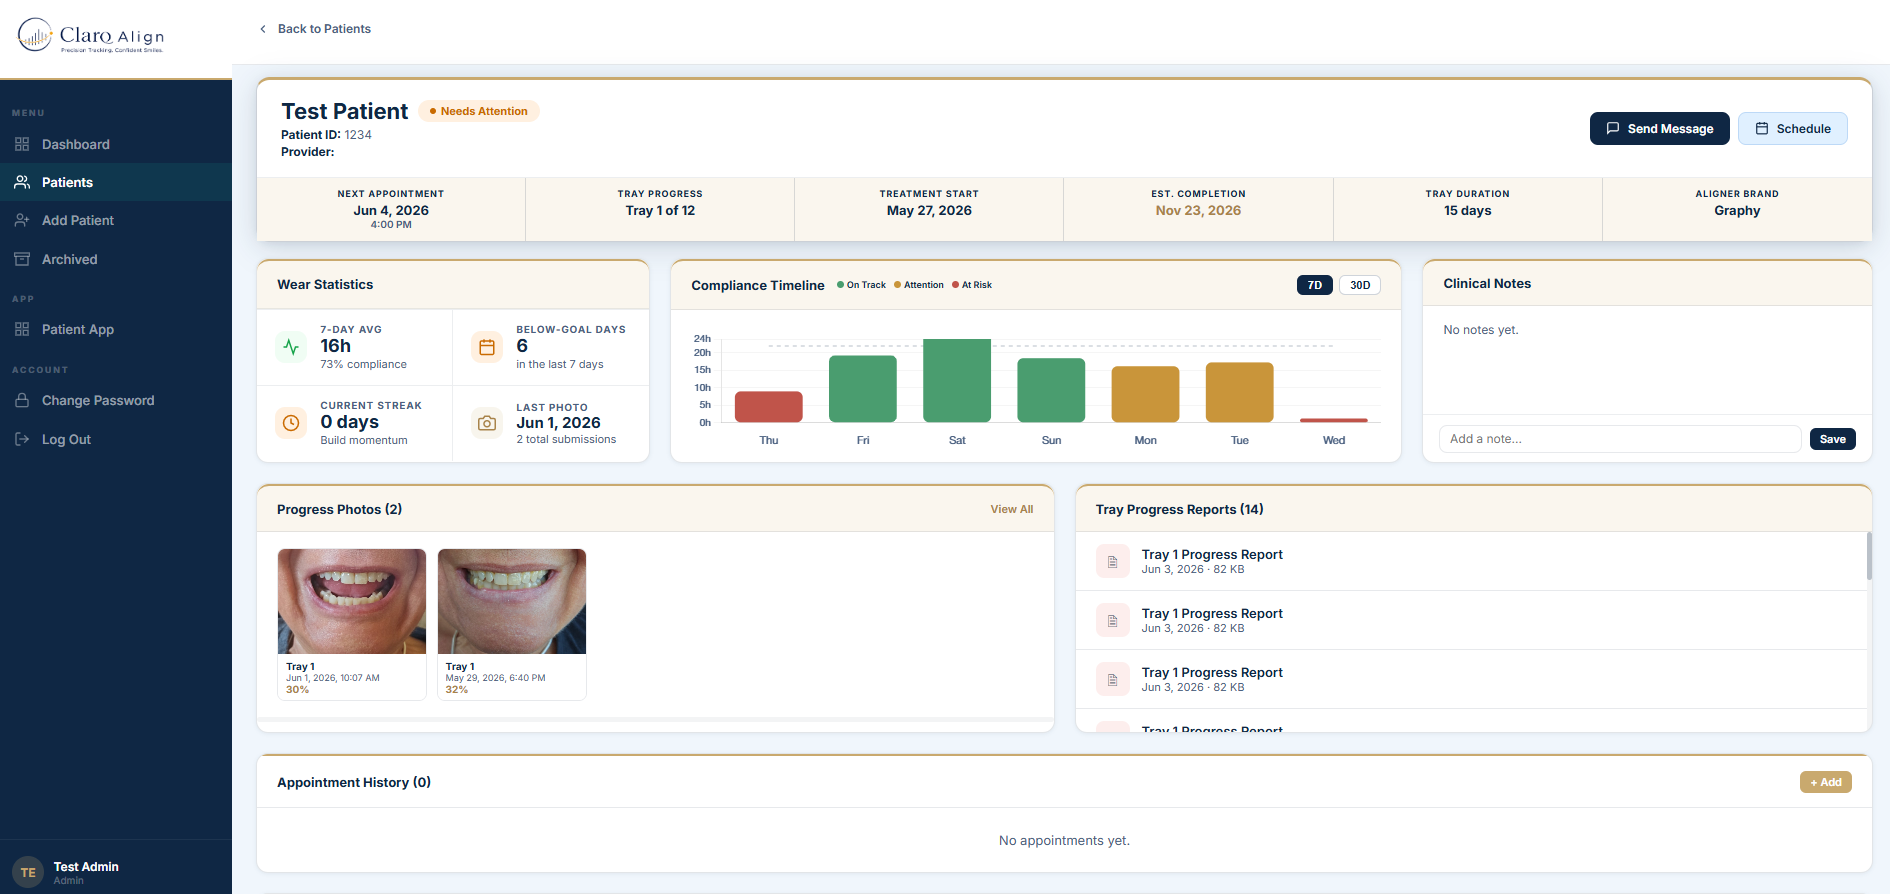This screenshot has width=1890, height=894.
Task: Click the Claro Align logo
Action: coord(91,36)
